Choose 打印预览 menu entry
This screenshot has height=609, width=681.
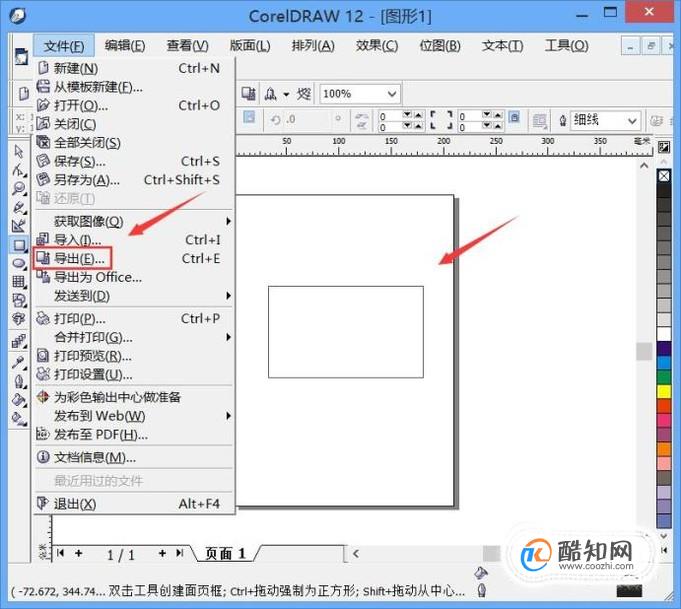pos(134,356)
